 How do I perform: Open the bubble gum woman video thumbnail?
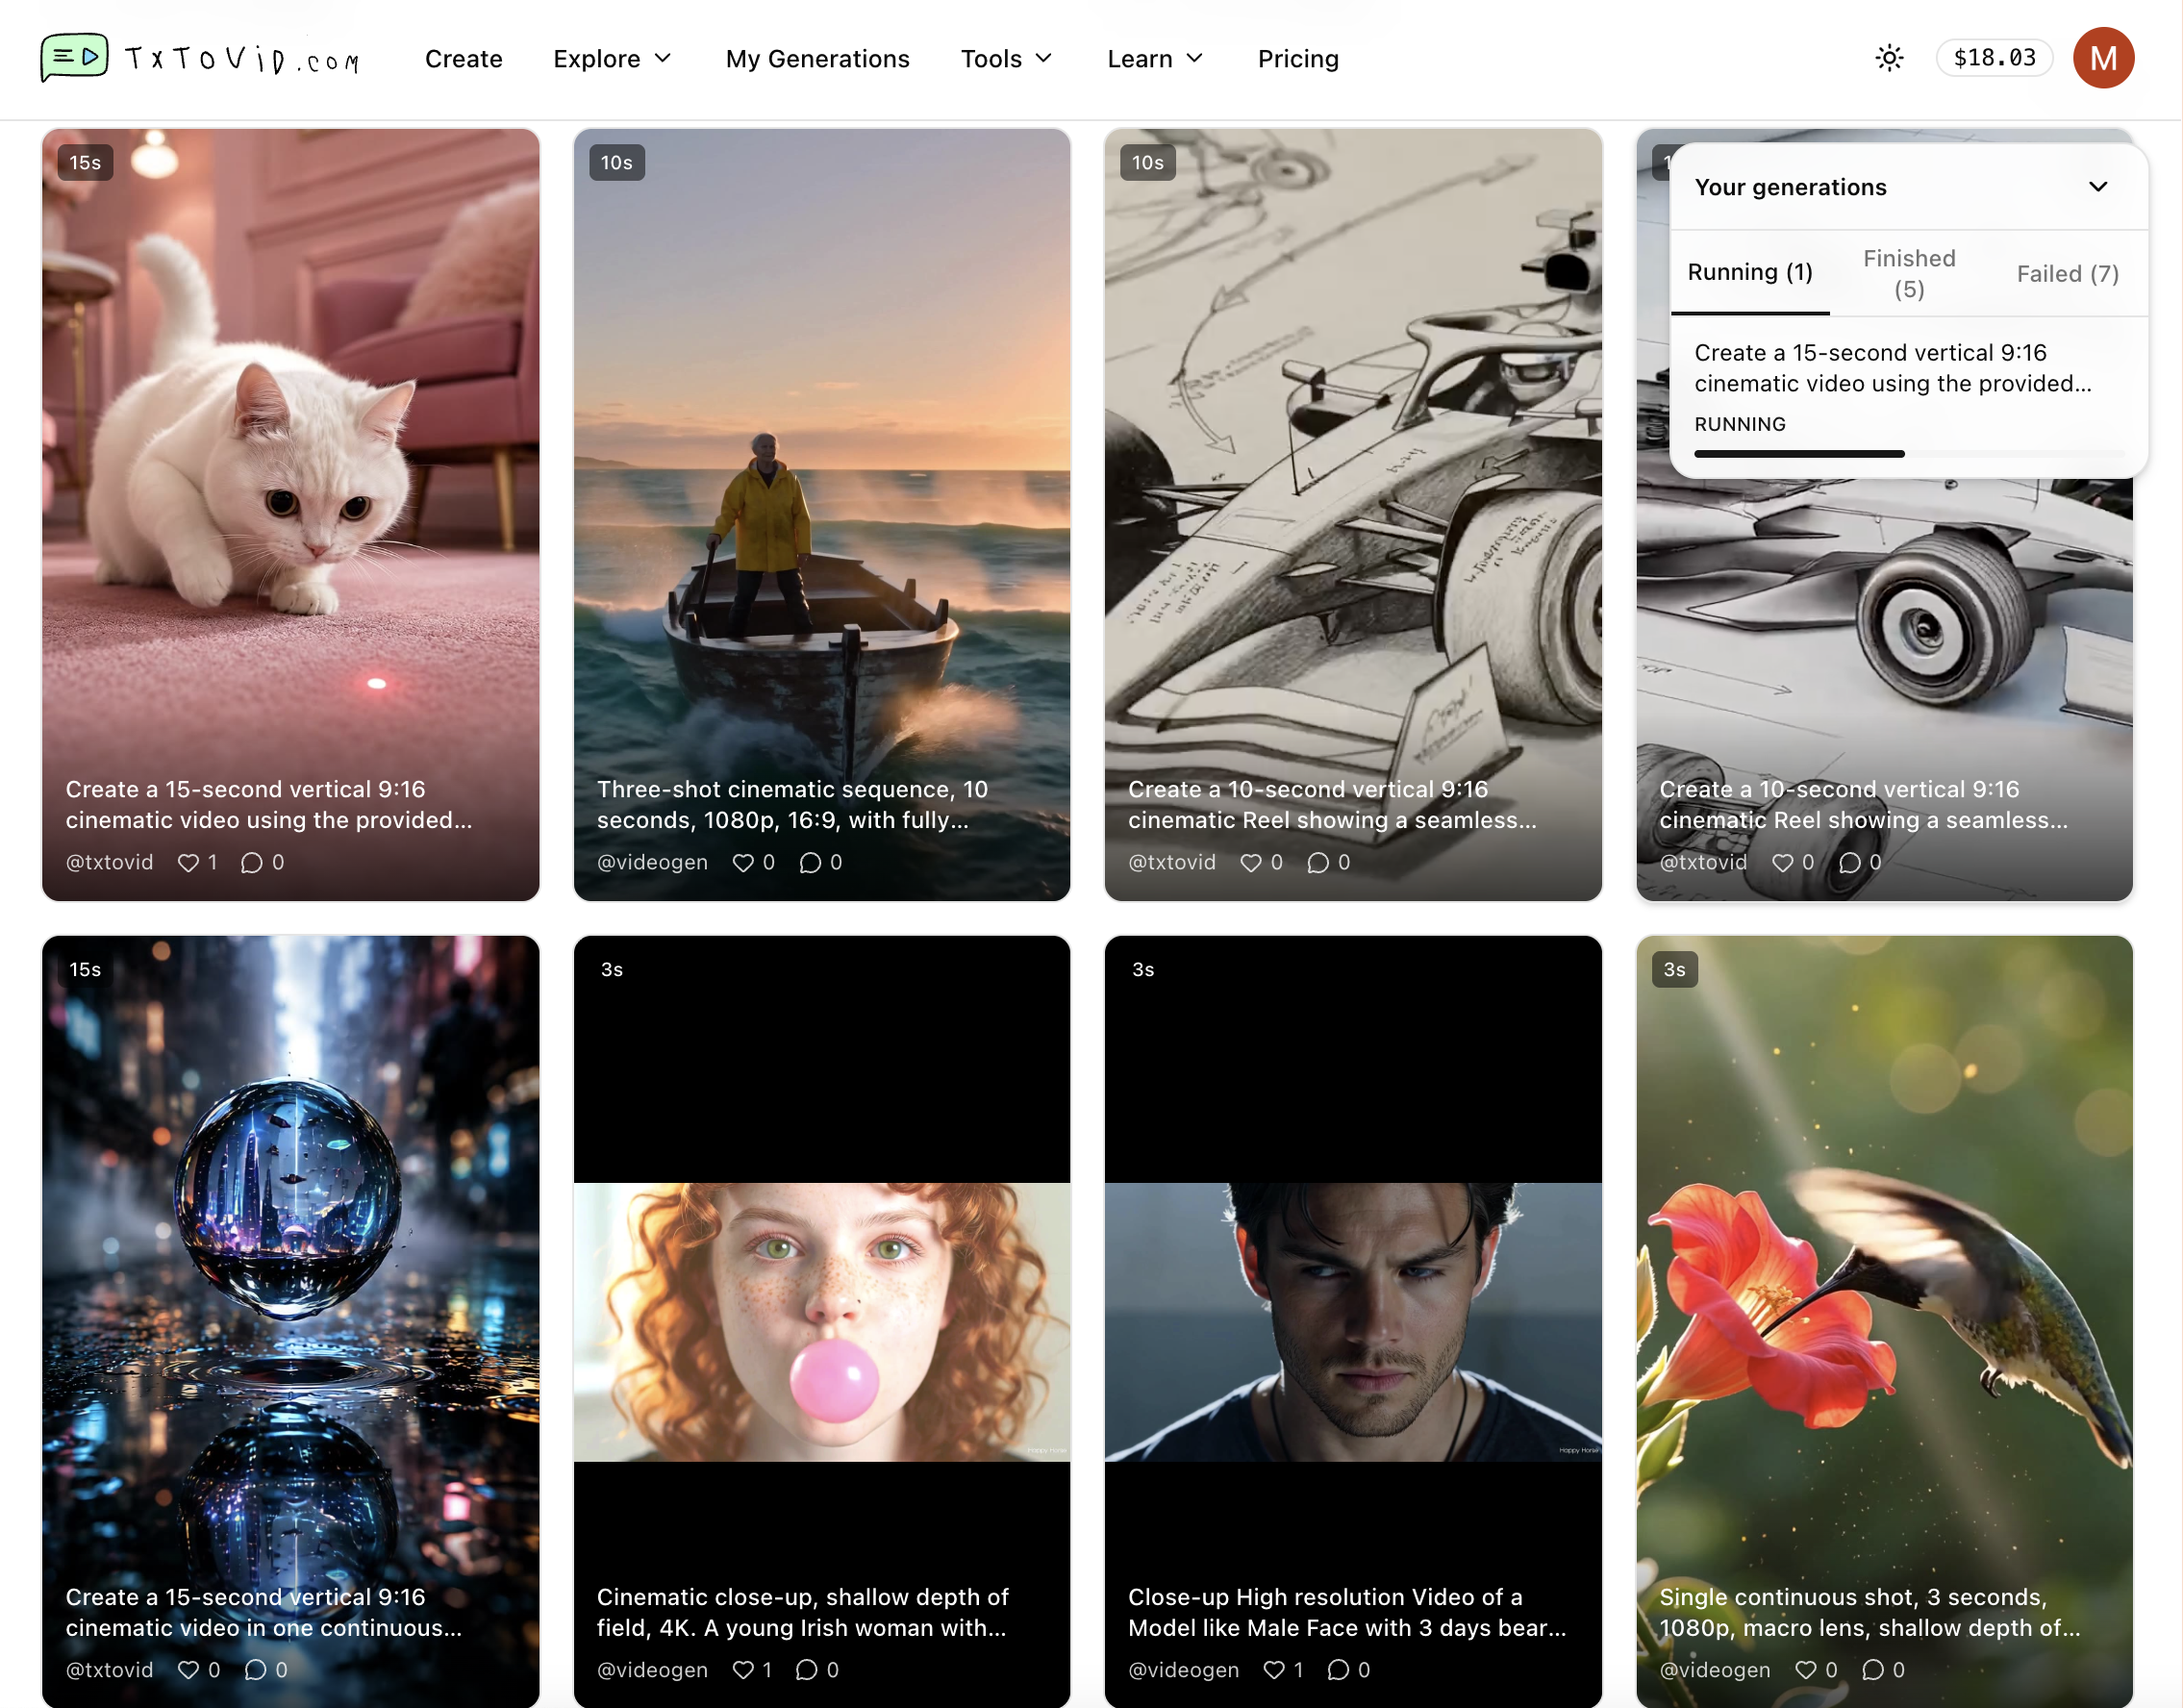[x=821, y=1321]
